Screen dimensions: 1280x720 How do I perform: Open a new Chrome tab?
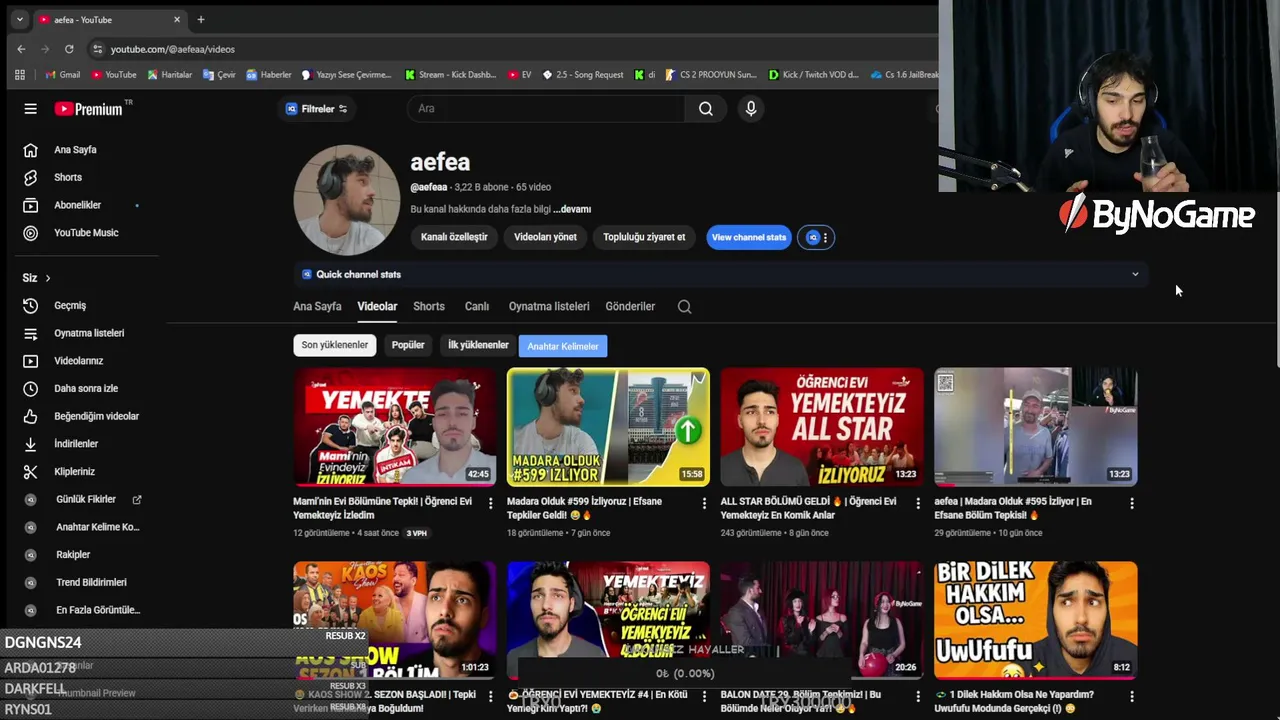tap(201, 19)
